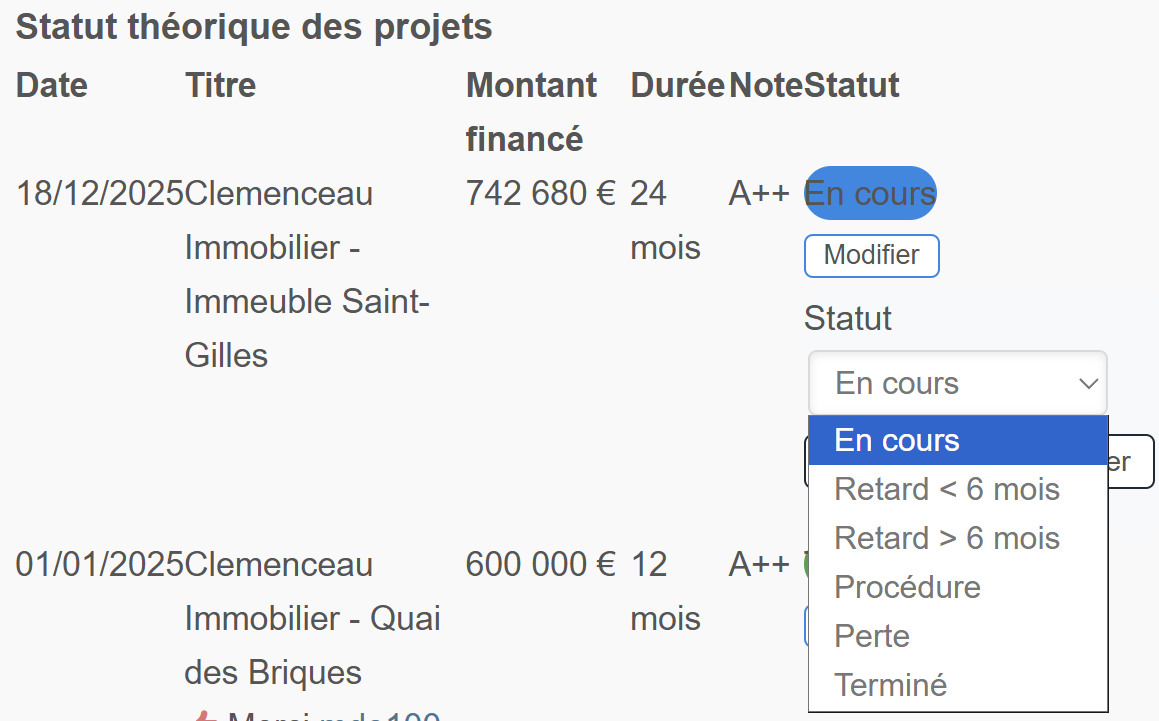1159x721 pixels.
Task: Click the Titre column header
Action: click(x=220, y=85)
